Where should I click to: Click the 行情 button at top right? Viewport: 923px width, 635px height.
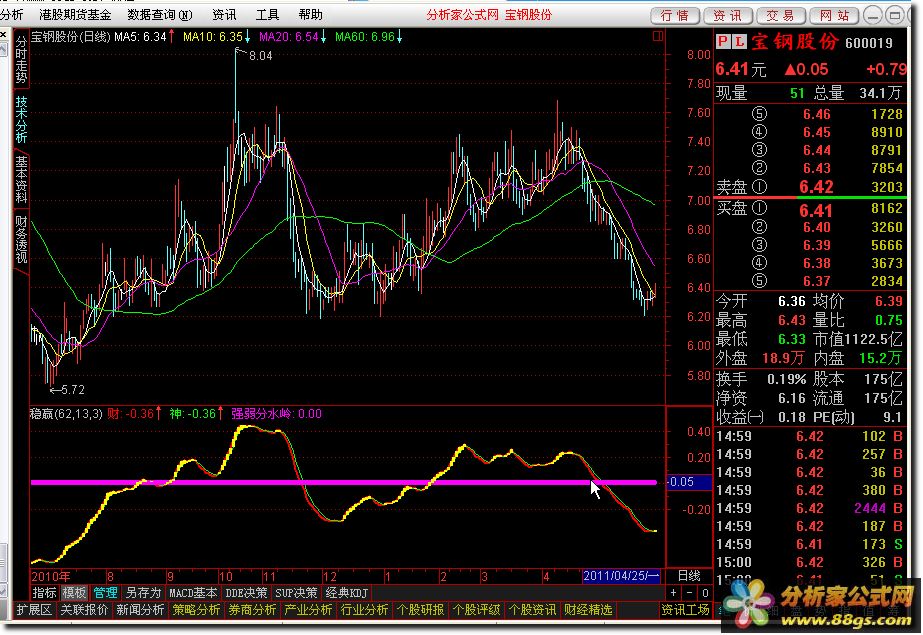click(x=675, y=15)
